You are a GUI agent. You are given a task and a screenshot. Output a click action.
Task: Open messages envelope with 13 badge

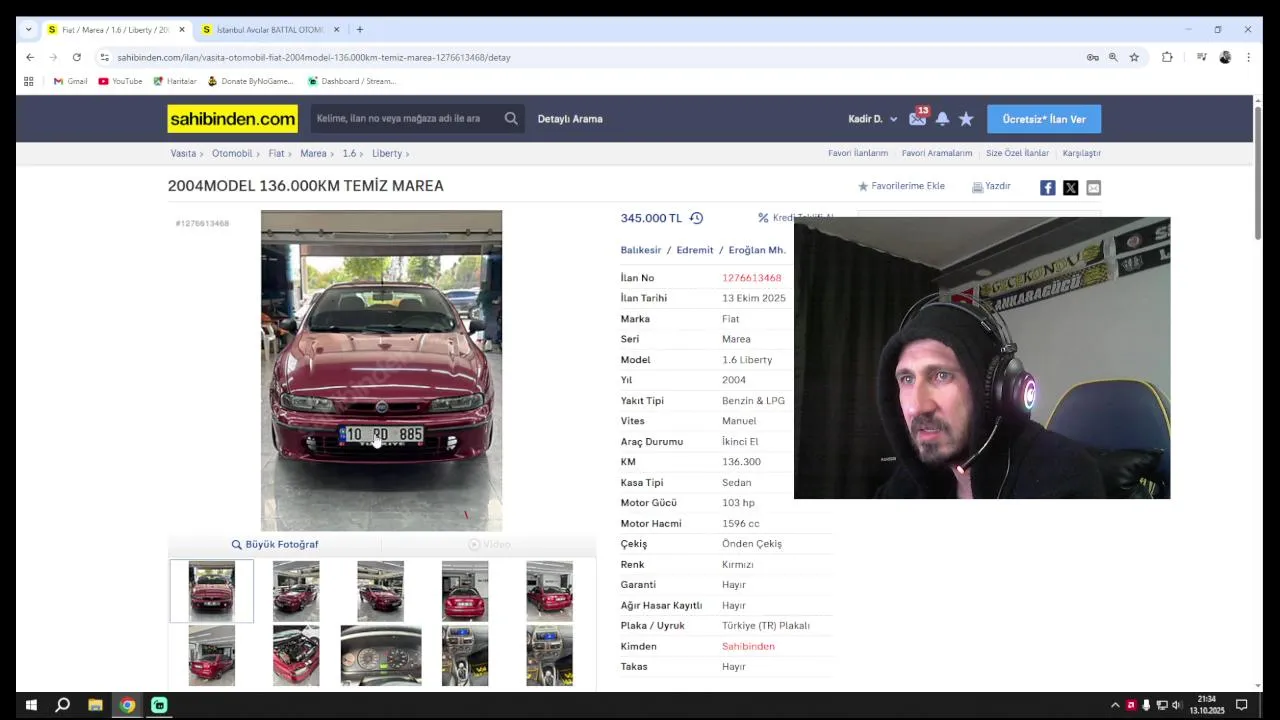click(917, 118)
